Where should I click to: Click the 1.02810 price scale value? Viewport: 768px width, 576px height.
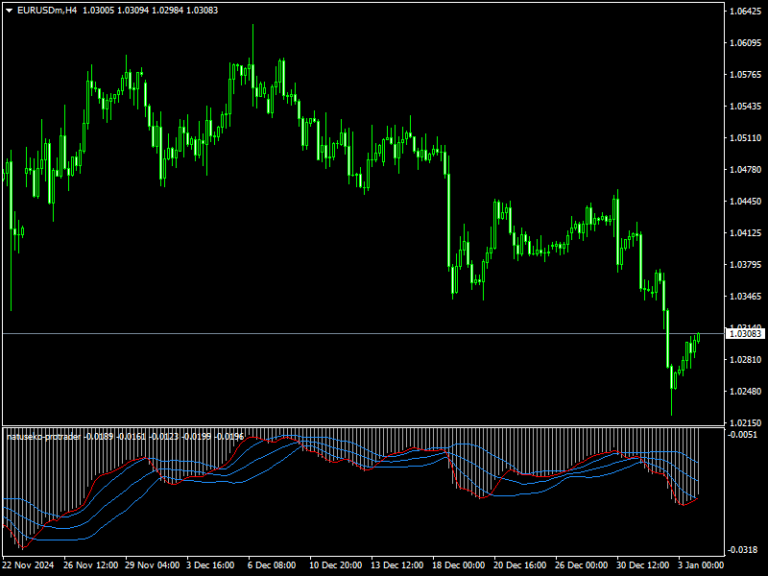pos(745,360)
